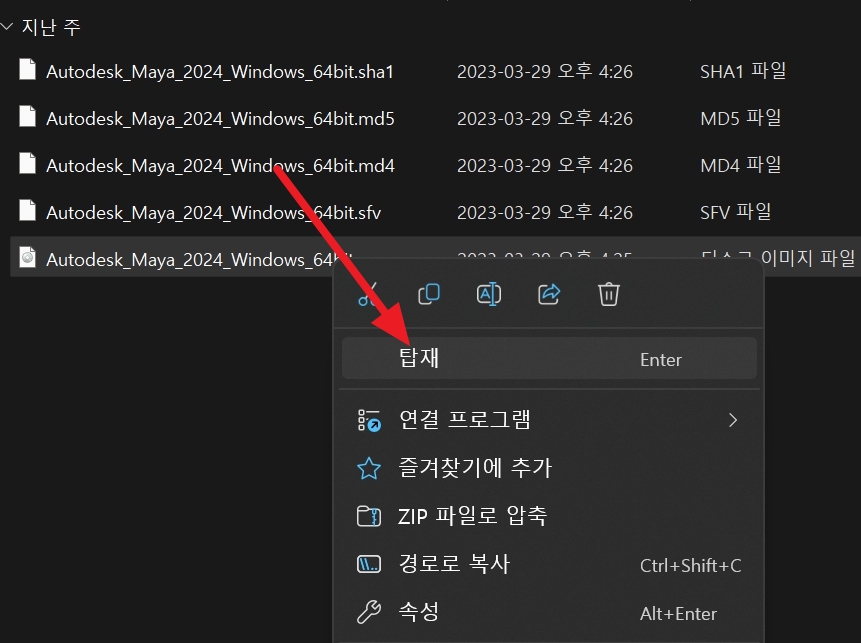Click the Share icon in context menu

tap(549, 294)
